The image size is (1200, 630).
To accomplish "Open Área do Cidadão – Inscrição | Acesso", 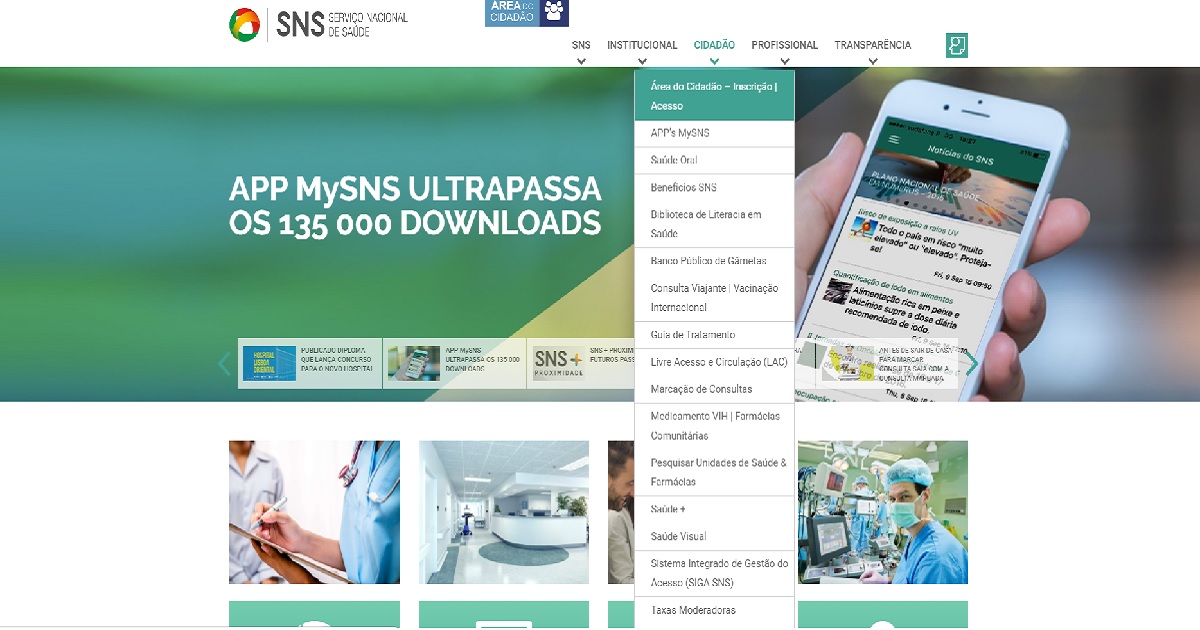I will (713, 96).
